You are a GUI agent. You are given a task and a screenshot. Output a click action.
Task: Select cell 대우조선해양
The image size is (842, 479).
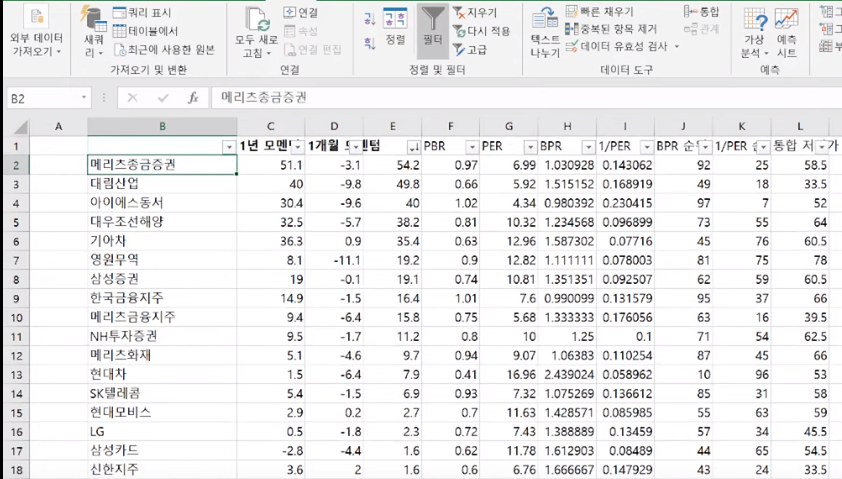tap(162, 222)
